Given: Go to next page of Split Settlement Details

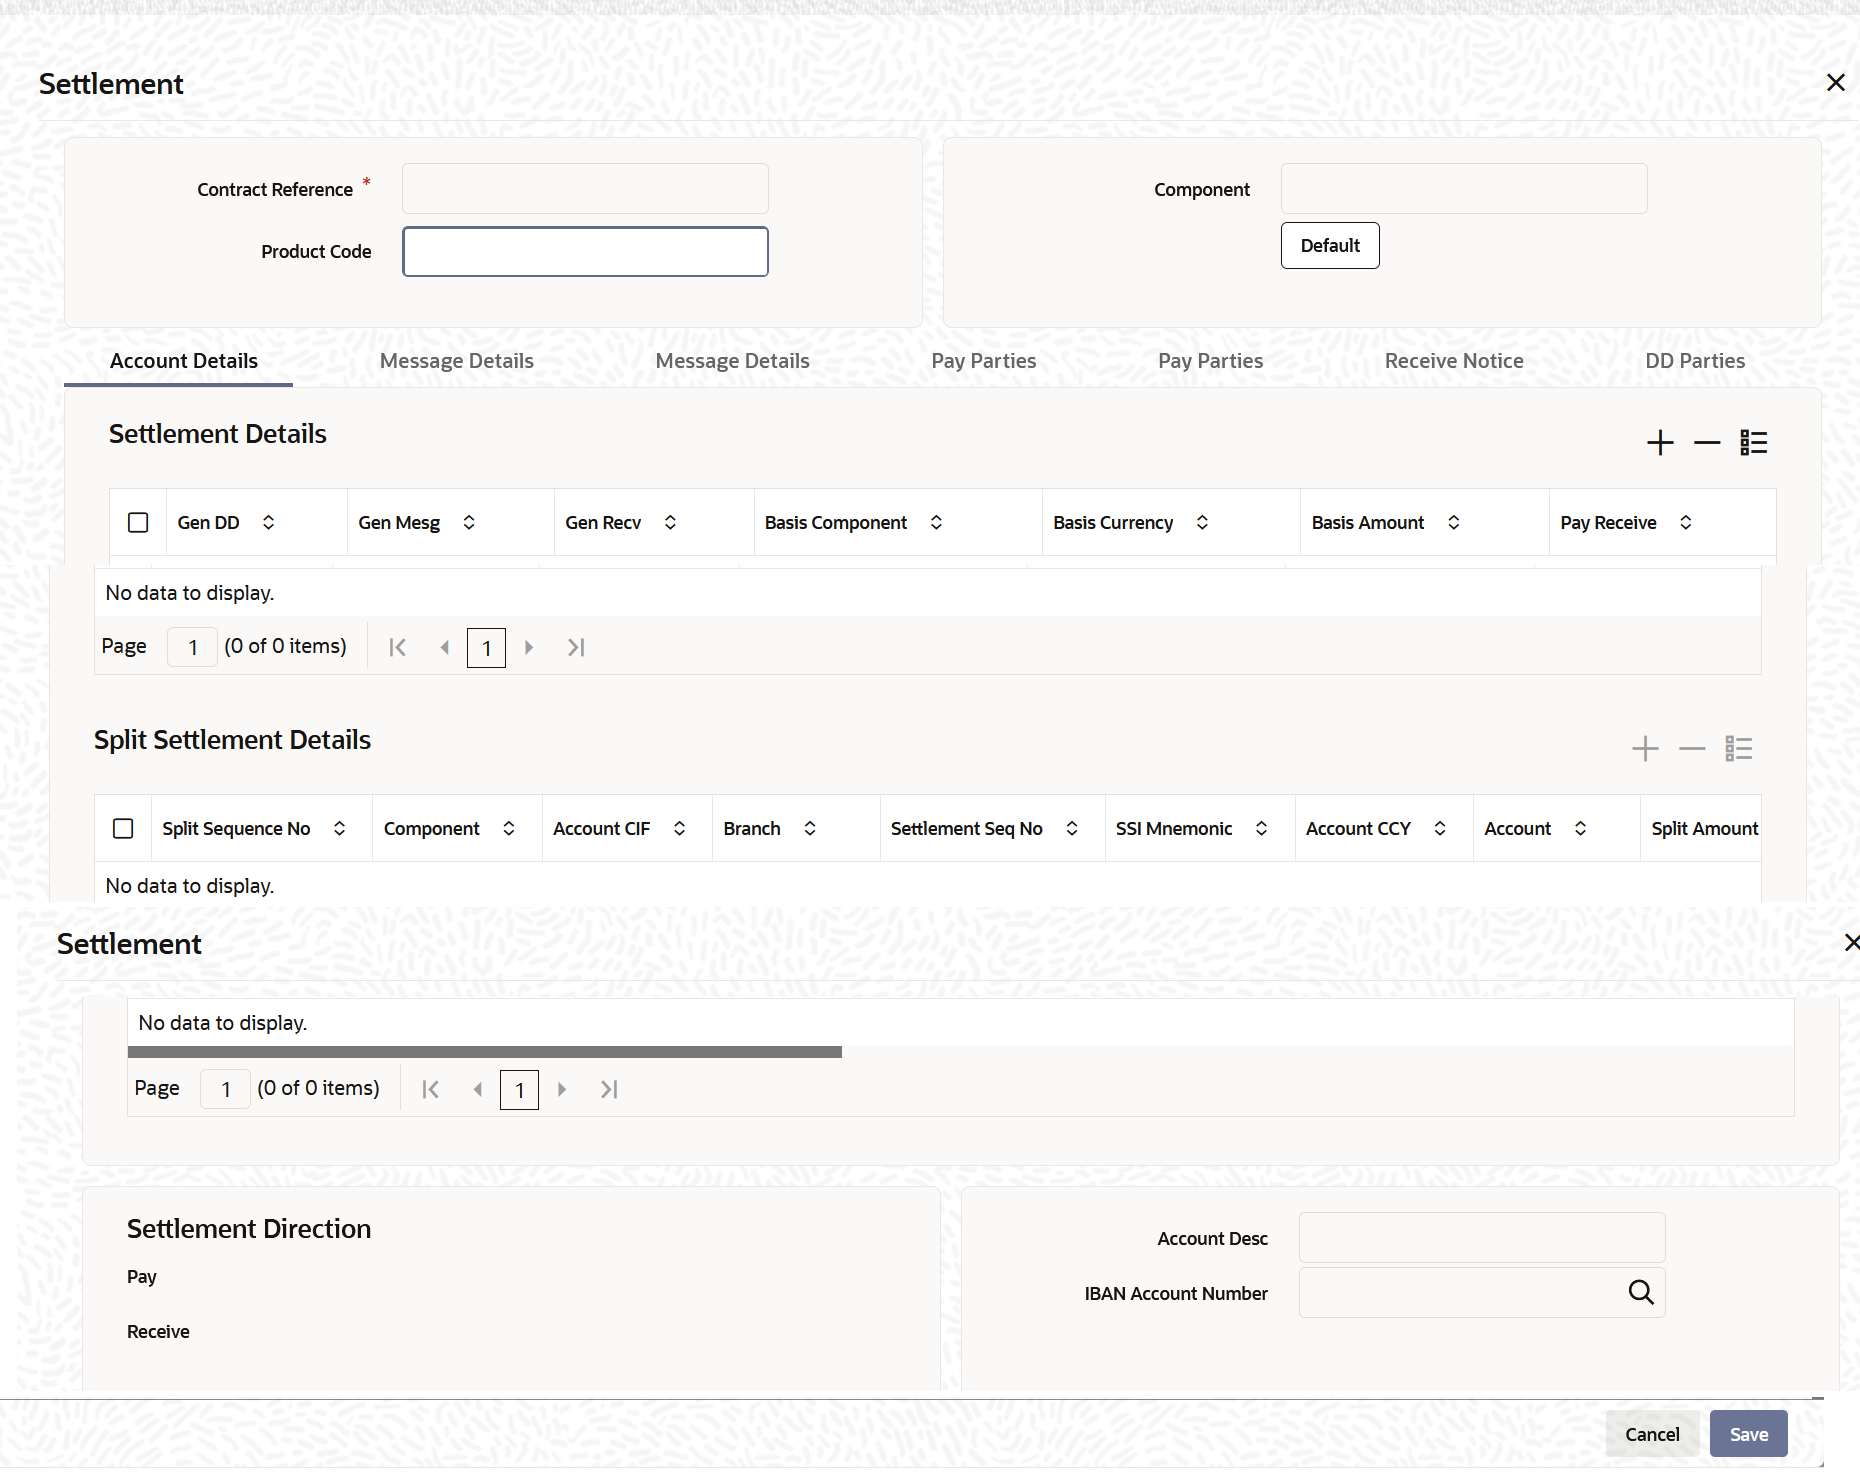Looking at the screenshot, I should pyautogui.click(x=562, y=1089).
